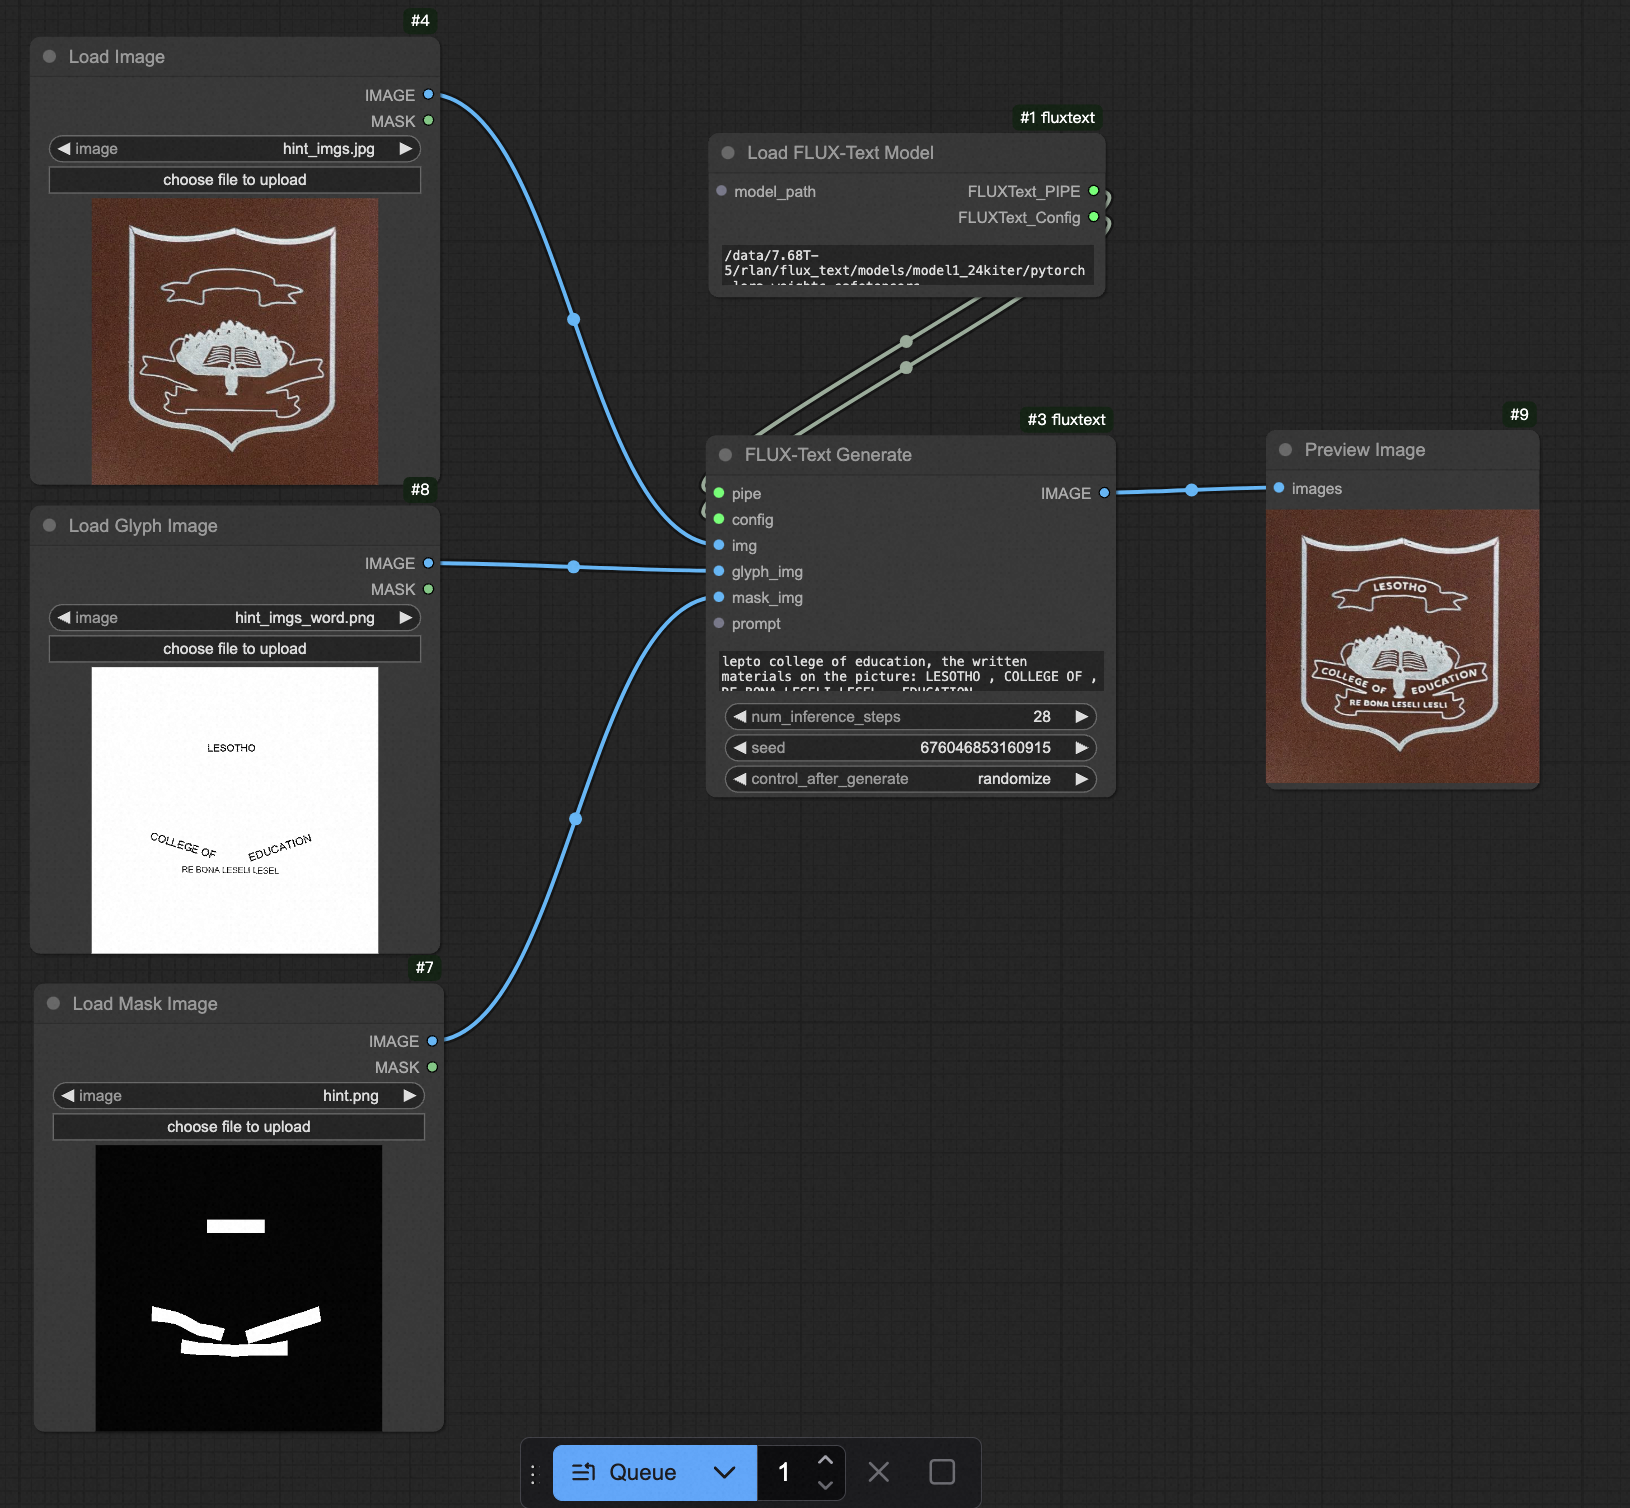The image size is (1630, 1508).
Task: Open queue bar options via vertical dots icon
Action: (531, 1472)
